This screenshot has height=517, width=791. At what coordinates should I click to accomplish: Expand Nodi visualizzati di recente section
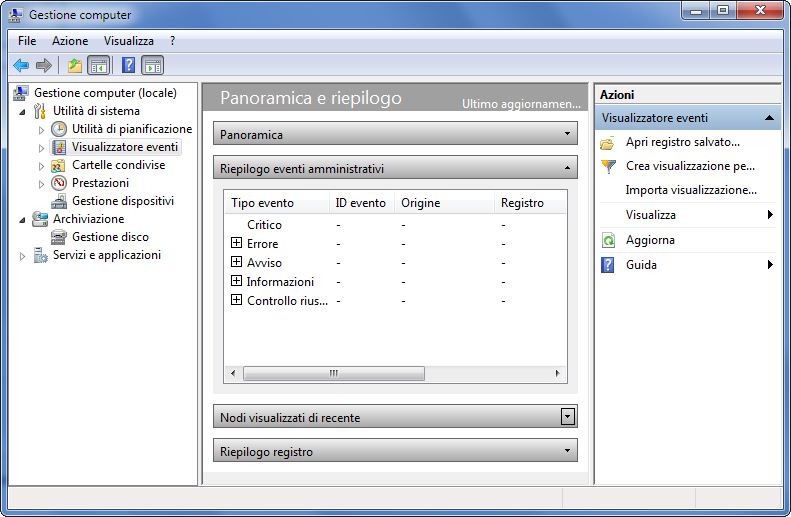(x=568, y=417)
